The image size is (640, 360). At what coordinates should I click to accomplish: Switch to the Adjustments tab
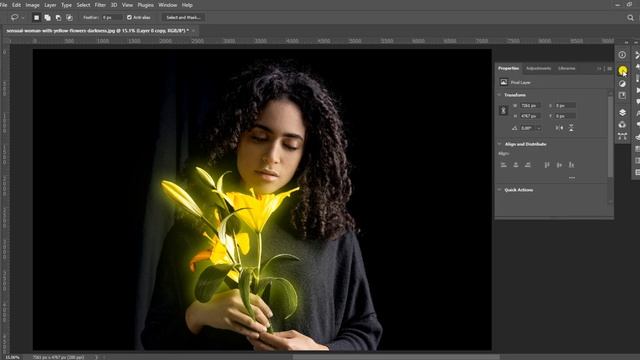coord(538,68)
